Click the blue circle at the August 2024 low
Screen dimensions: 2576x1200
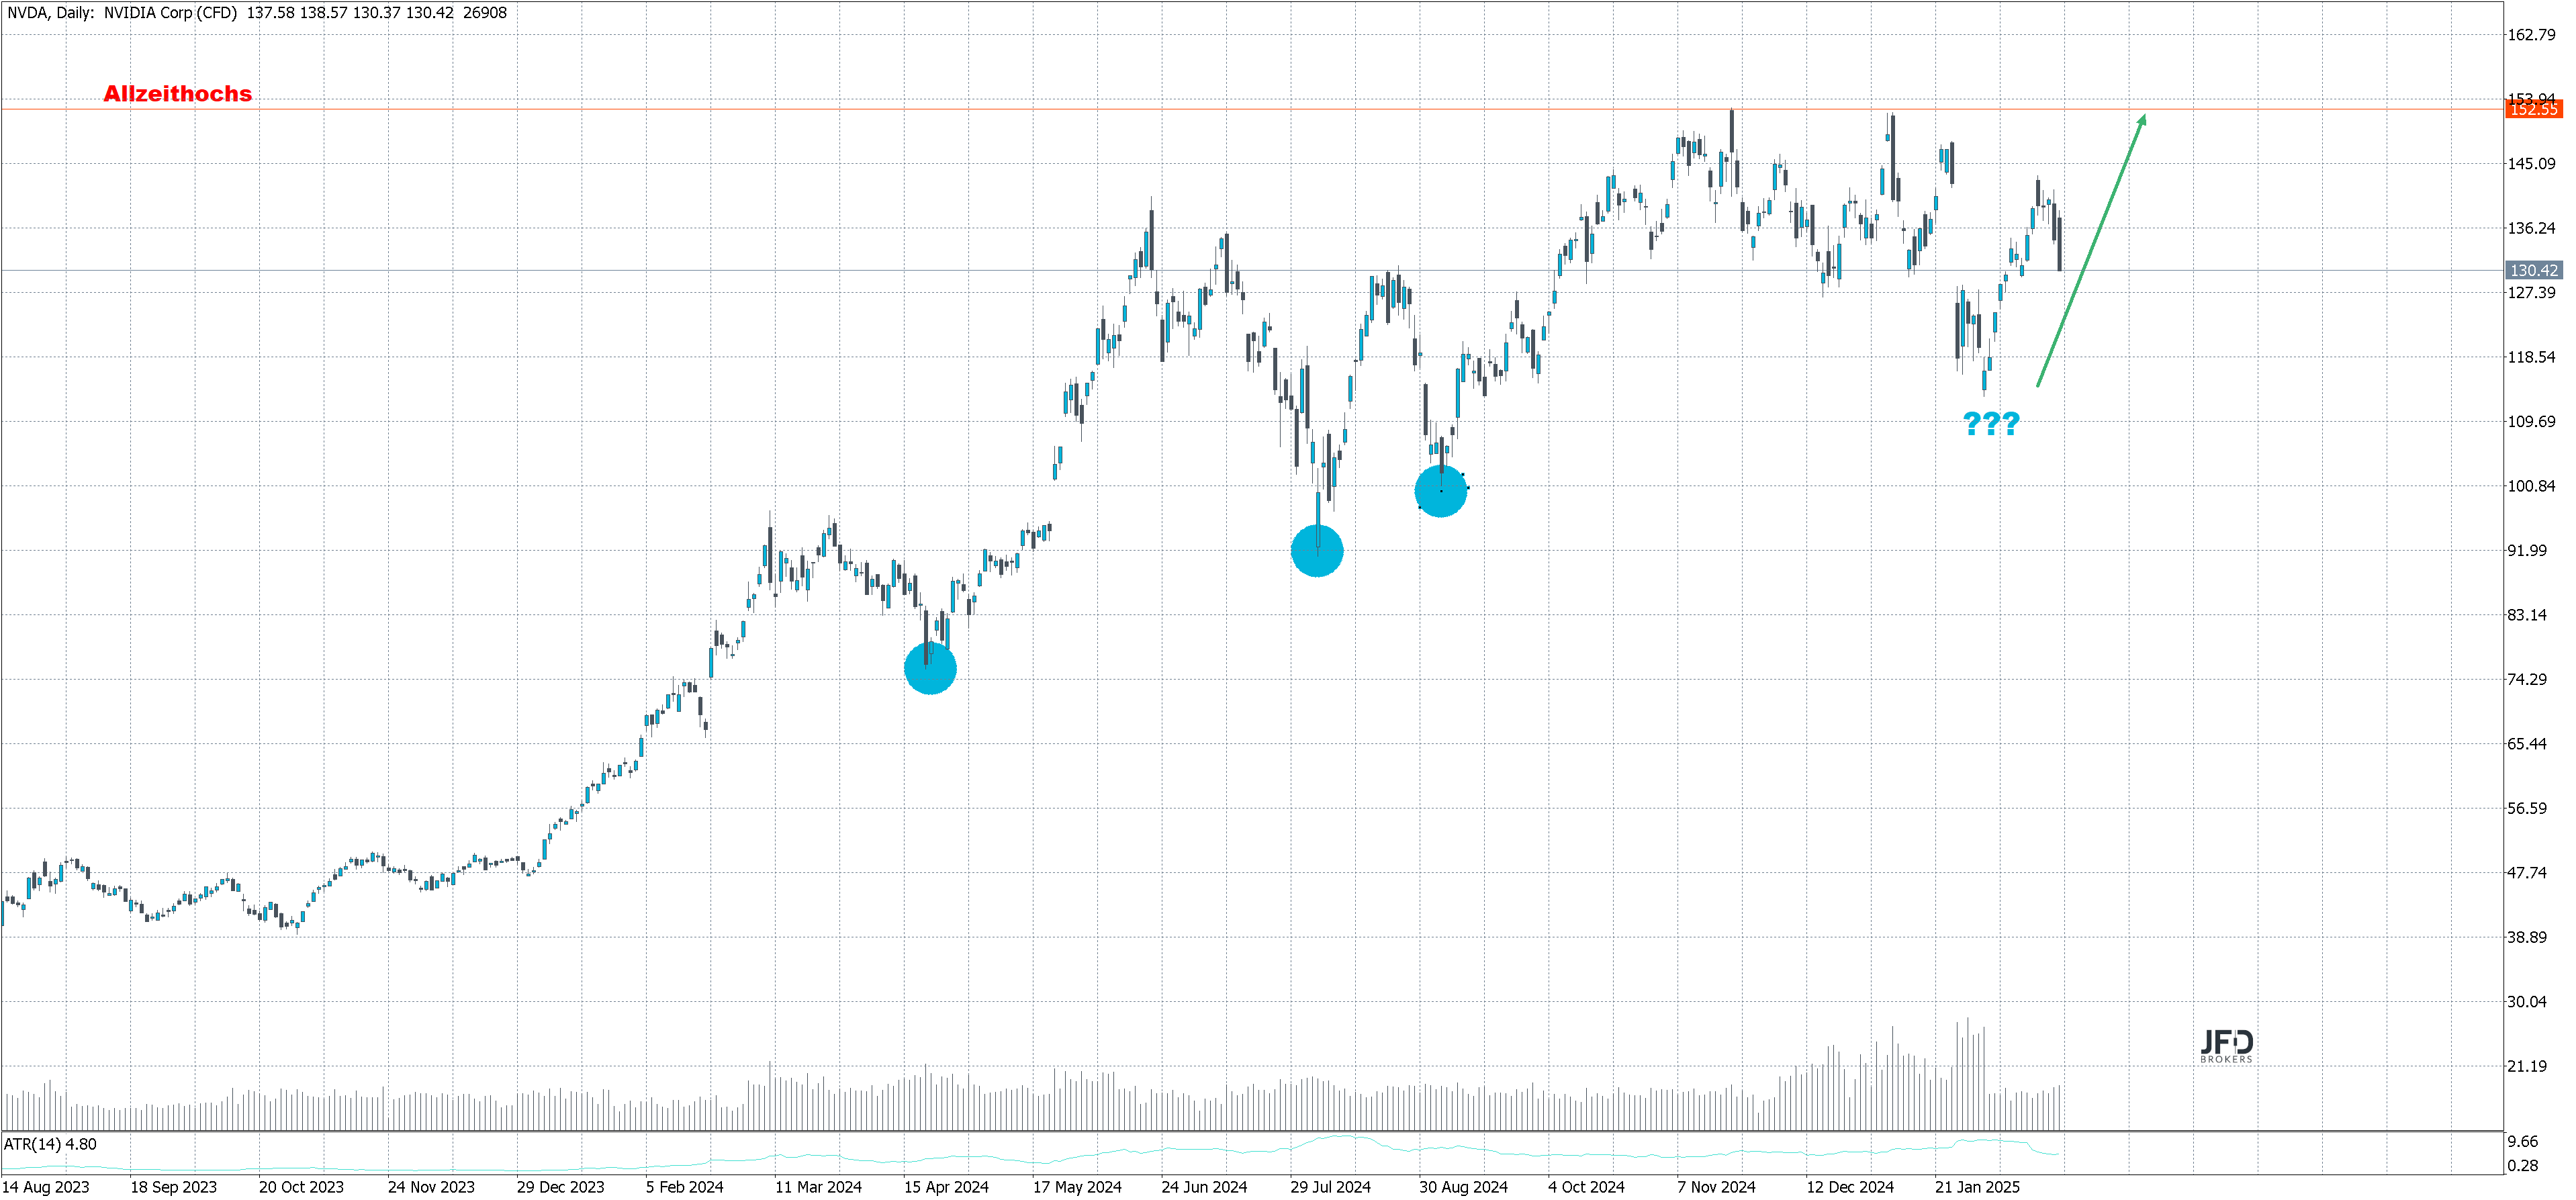1317,551
